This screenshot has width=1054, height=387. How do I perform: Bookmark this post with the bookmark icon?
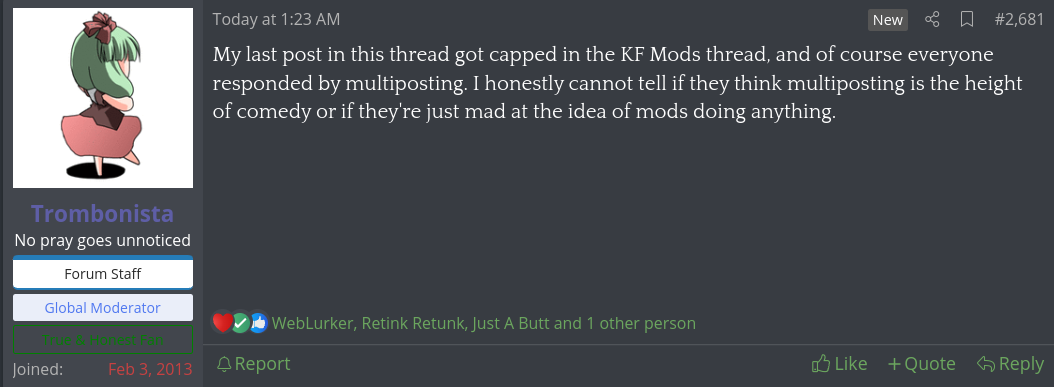[967, 20]
